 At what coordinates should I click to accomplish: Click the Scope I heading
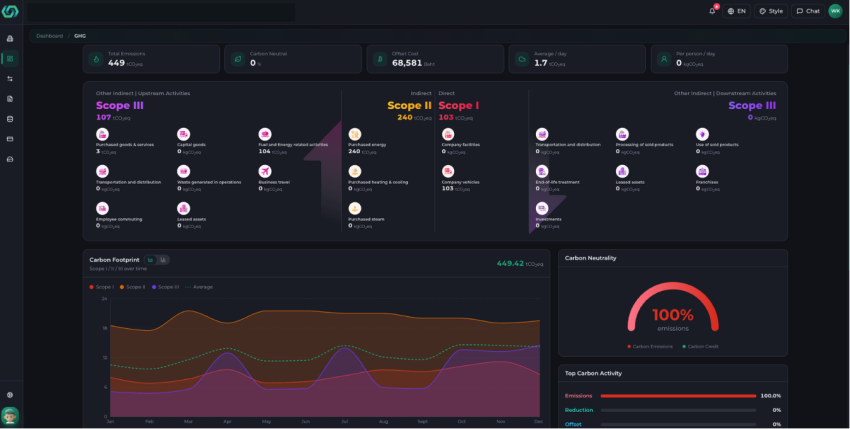pos(459,105)
